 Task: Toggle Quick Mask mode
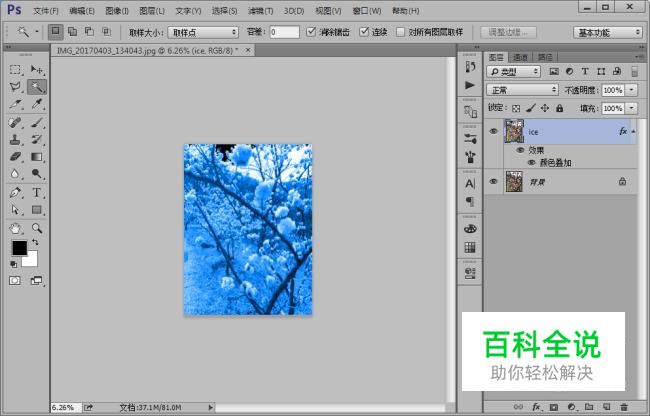click(x=15, y=281)
